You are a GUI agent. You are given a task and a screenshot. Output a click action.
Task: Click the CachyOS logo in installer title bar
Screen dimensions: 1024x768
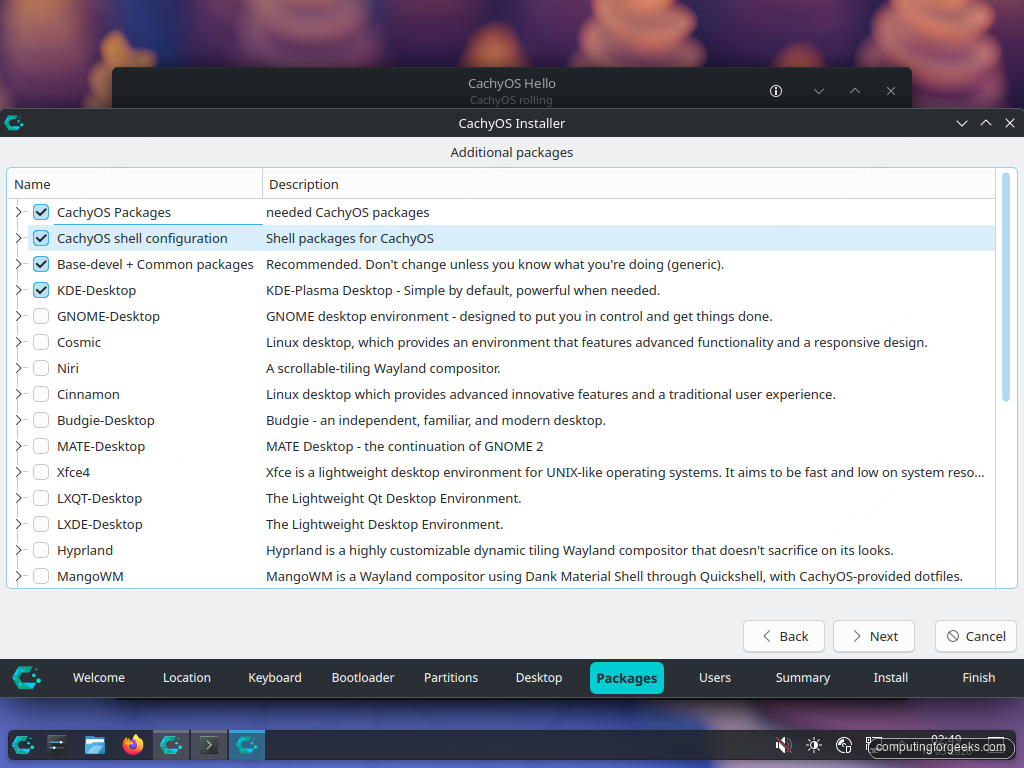(x=14, y=123)
